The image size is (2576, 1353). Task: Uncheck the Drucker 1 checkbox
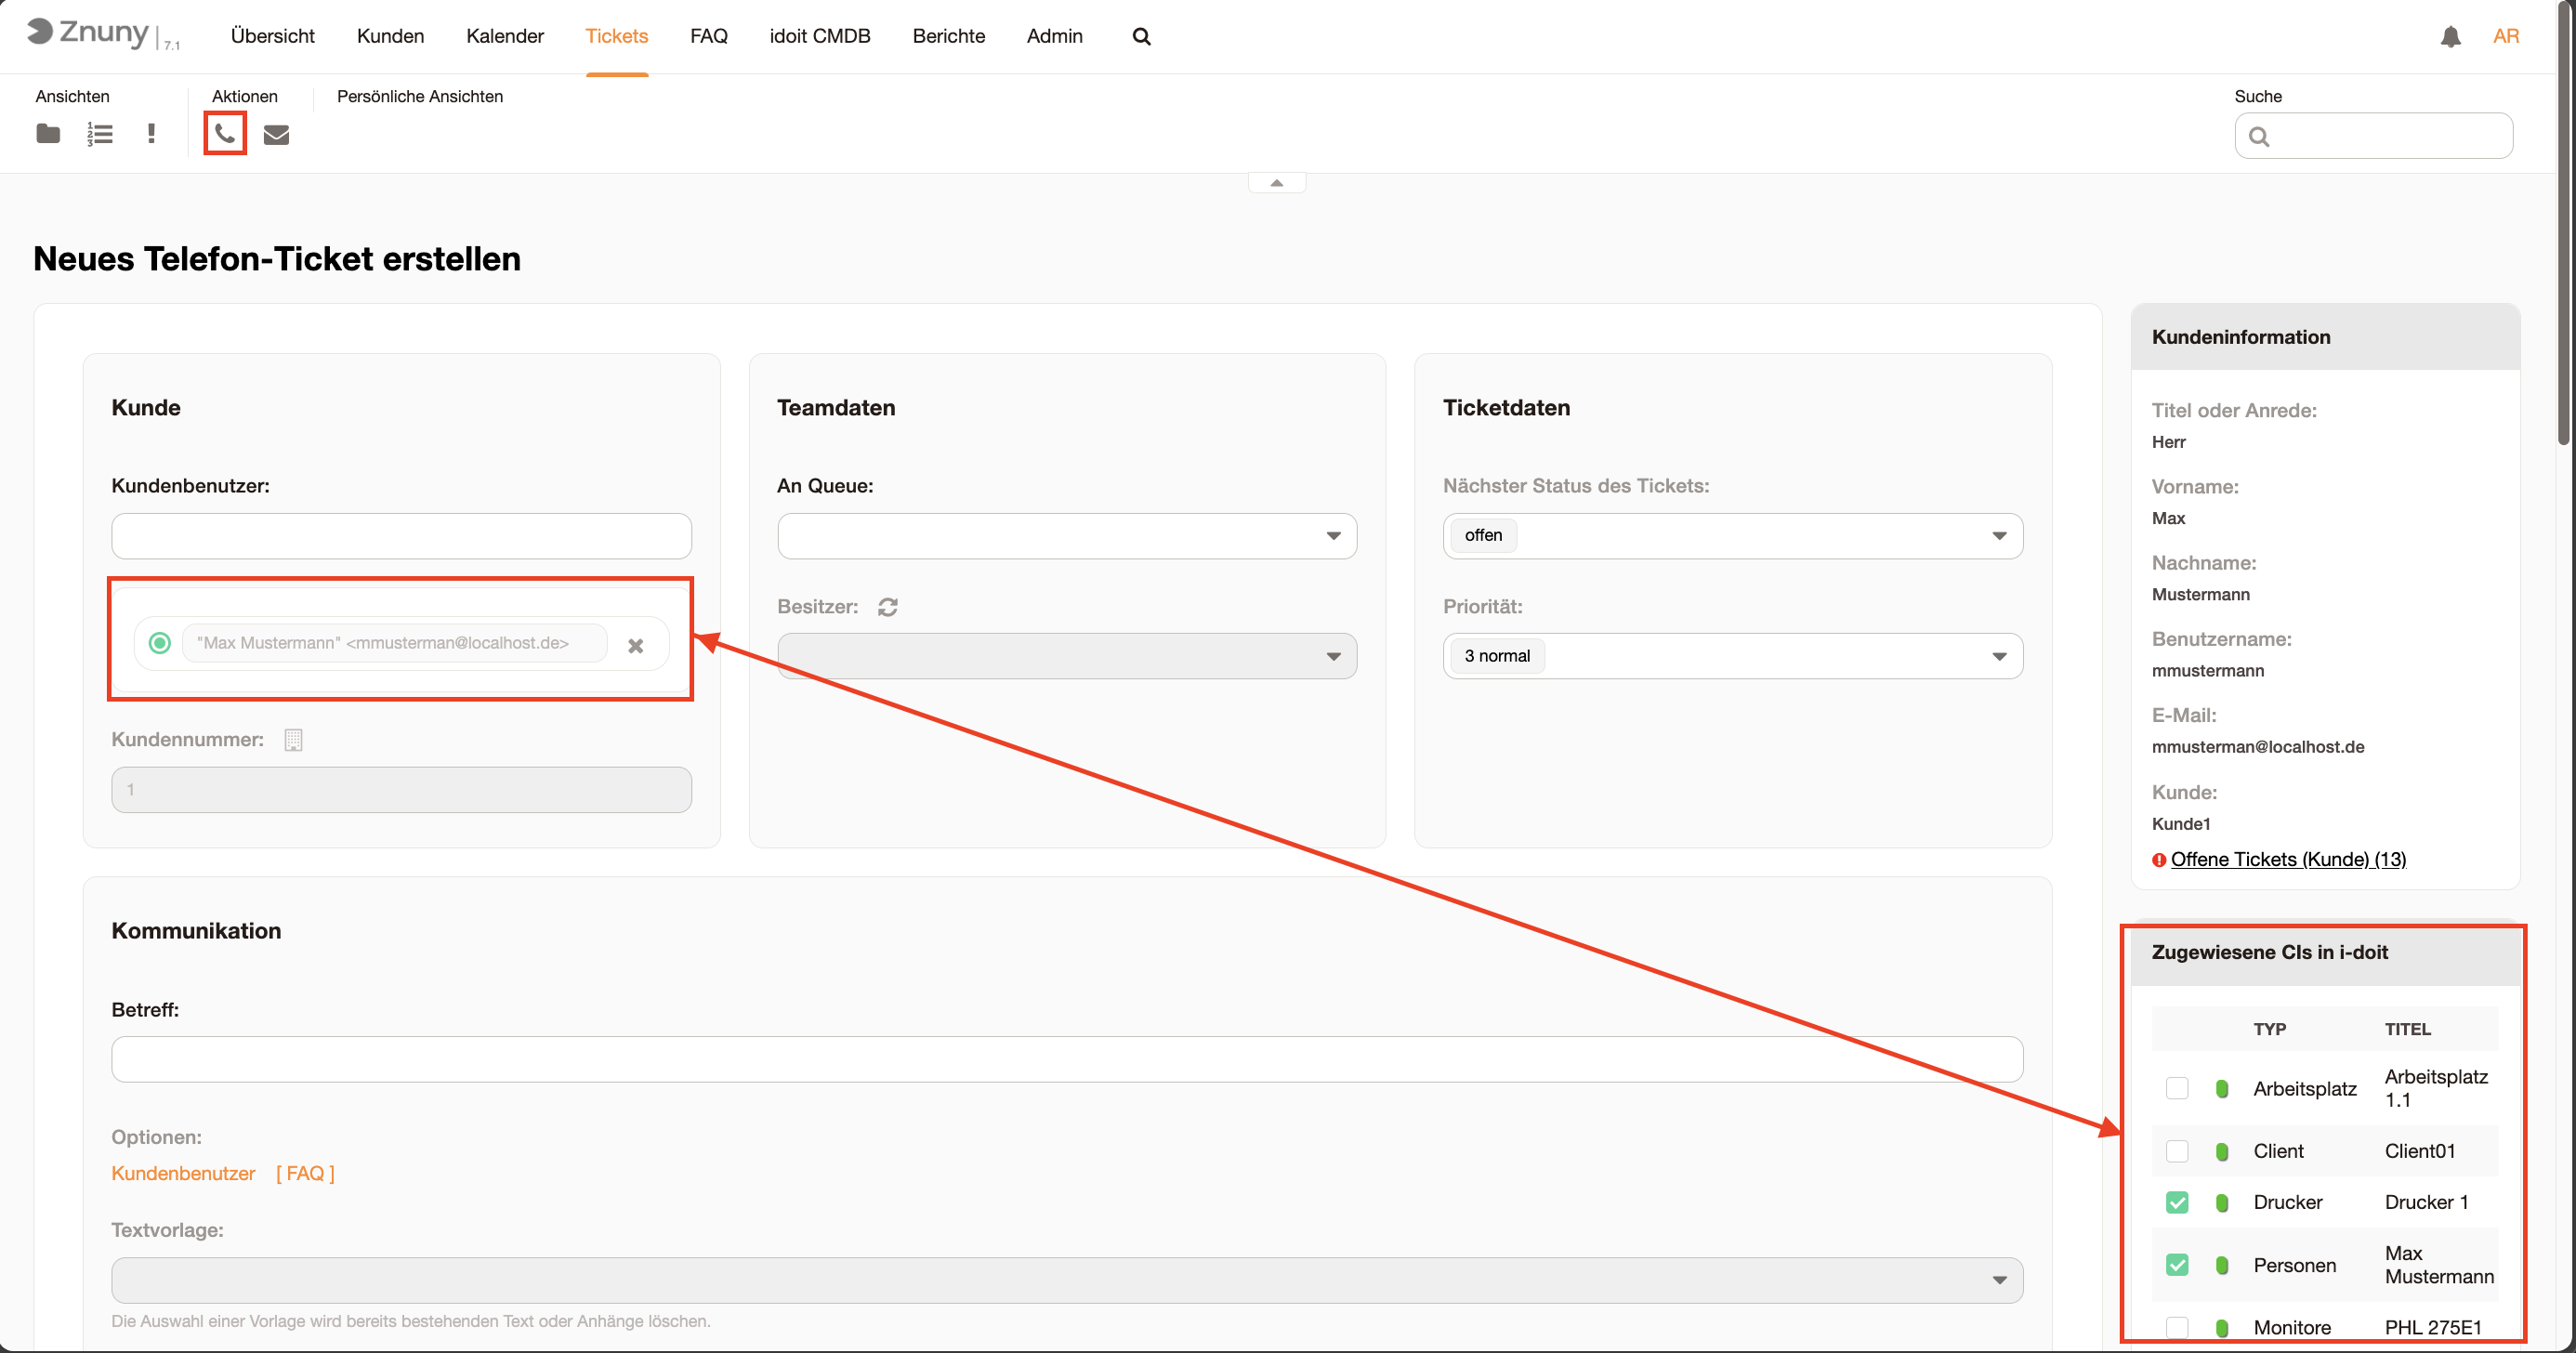pyautogui.click(x=2176, y=1202)
